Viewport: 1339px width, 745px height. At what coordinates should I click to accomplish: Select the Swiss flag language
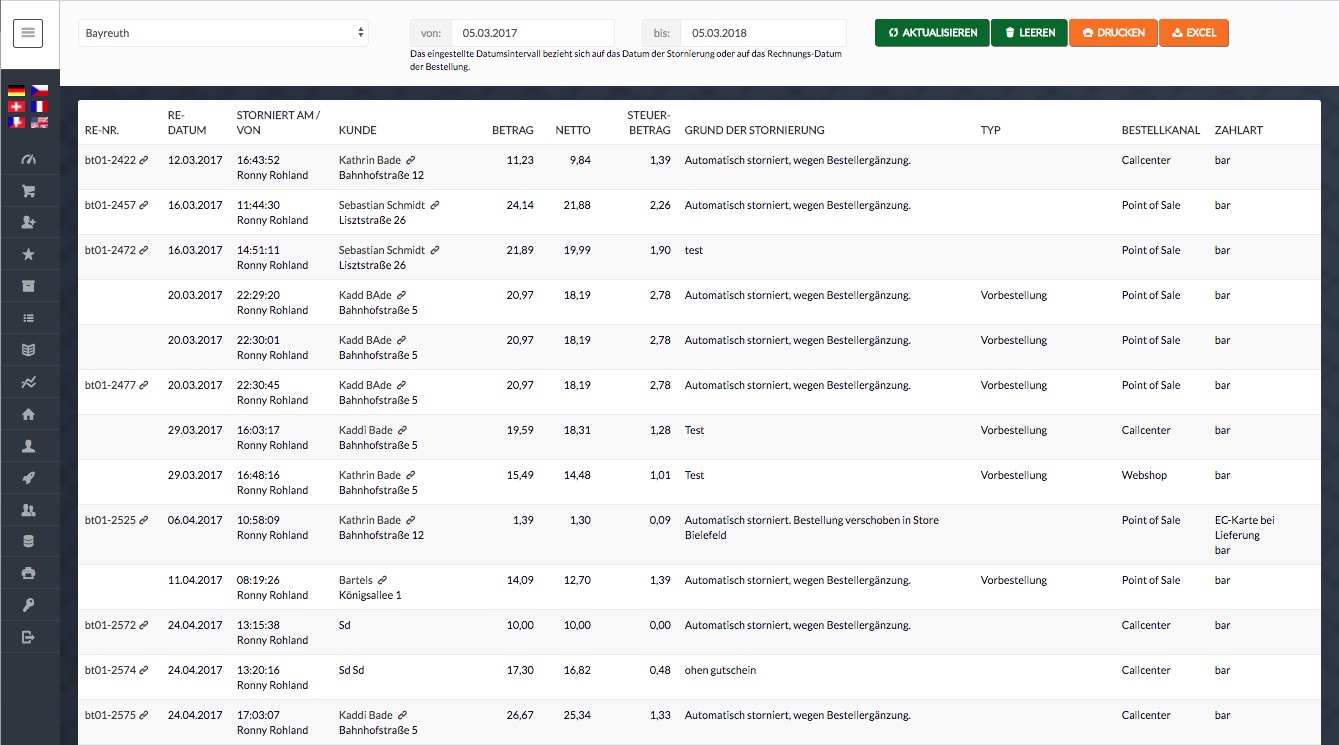(16, 106)
